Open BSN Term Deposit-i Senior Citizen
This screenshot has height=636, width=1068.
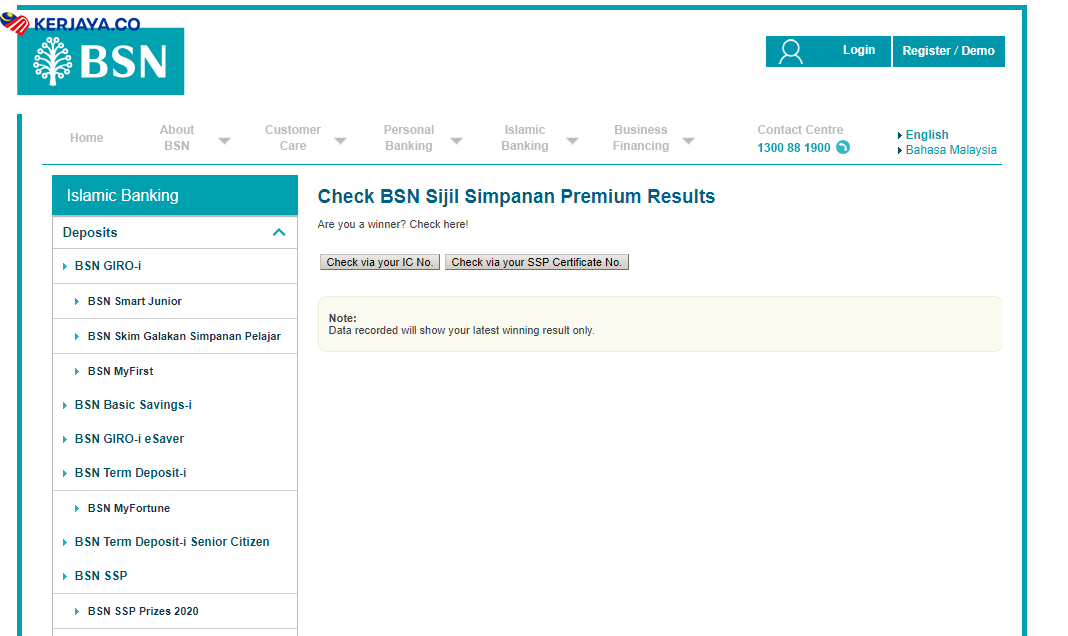point(172,541)
